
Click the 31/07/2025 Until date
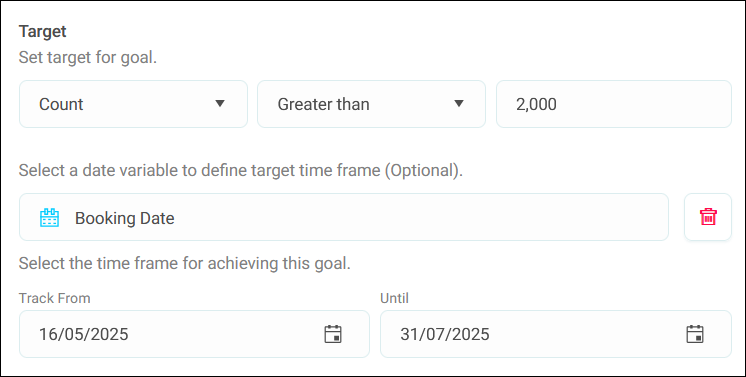point(444,334)
